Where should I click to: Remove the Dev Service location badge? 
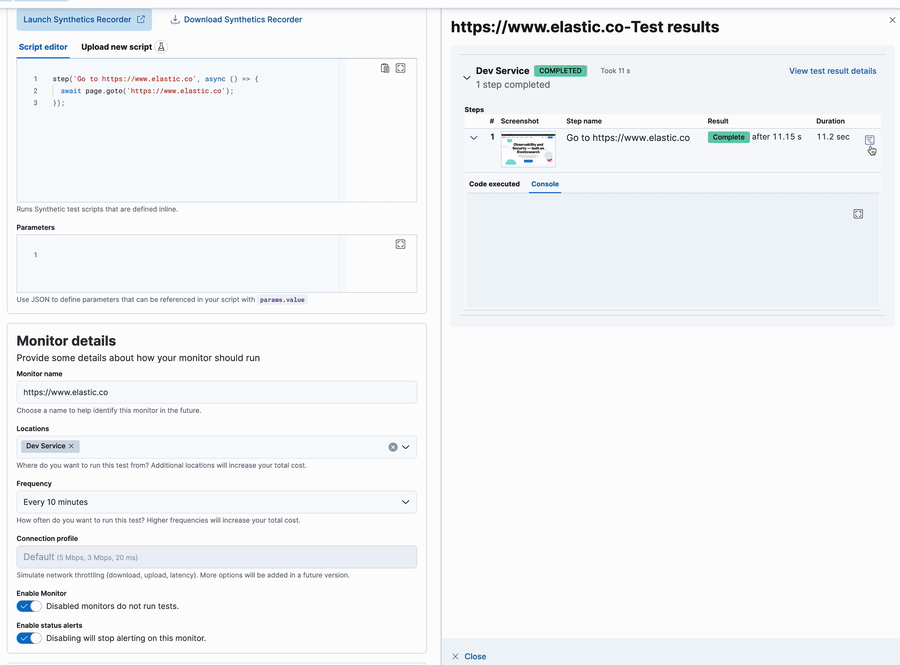(70, 446)
